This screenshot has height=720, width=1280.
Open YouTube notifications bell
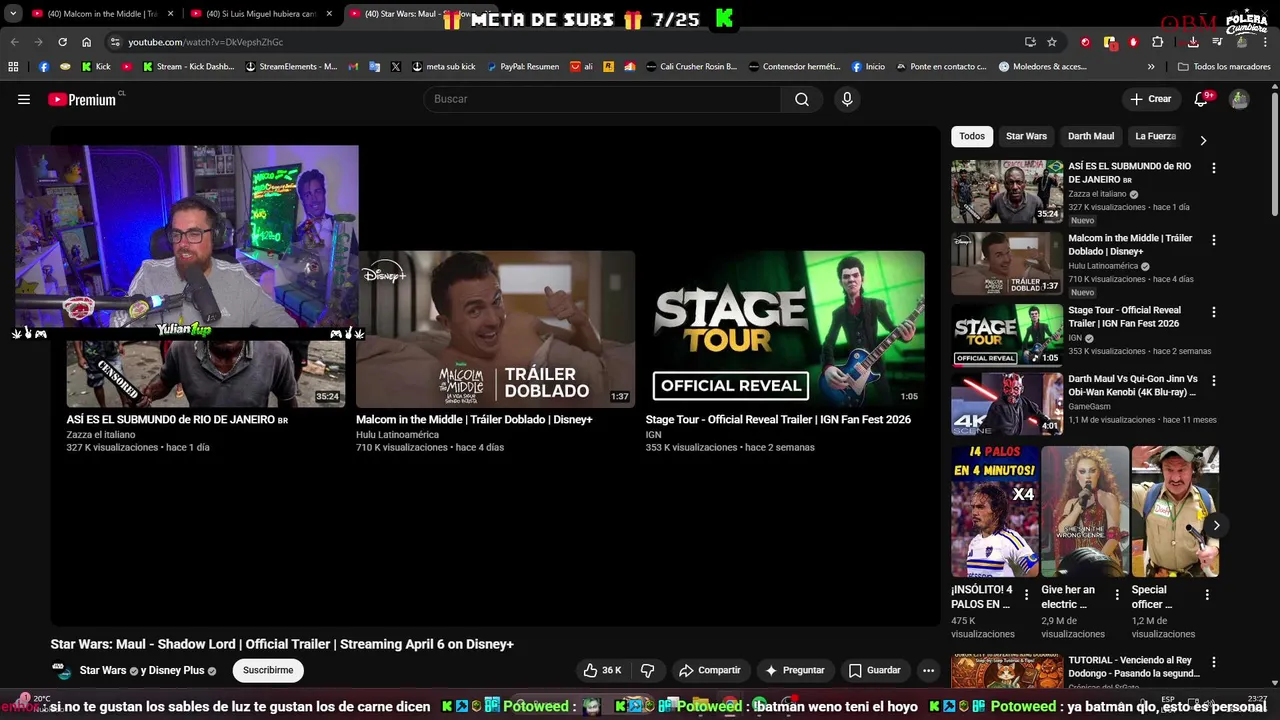[1201, 99]
